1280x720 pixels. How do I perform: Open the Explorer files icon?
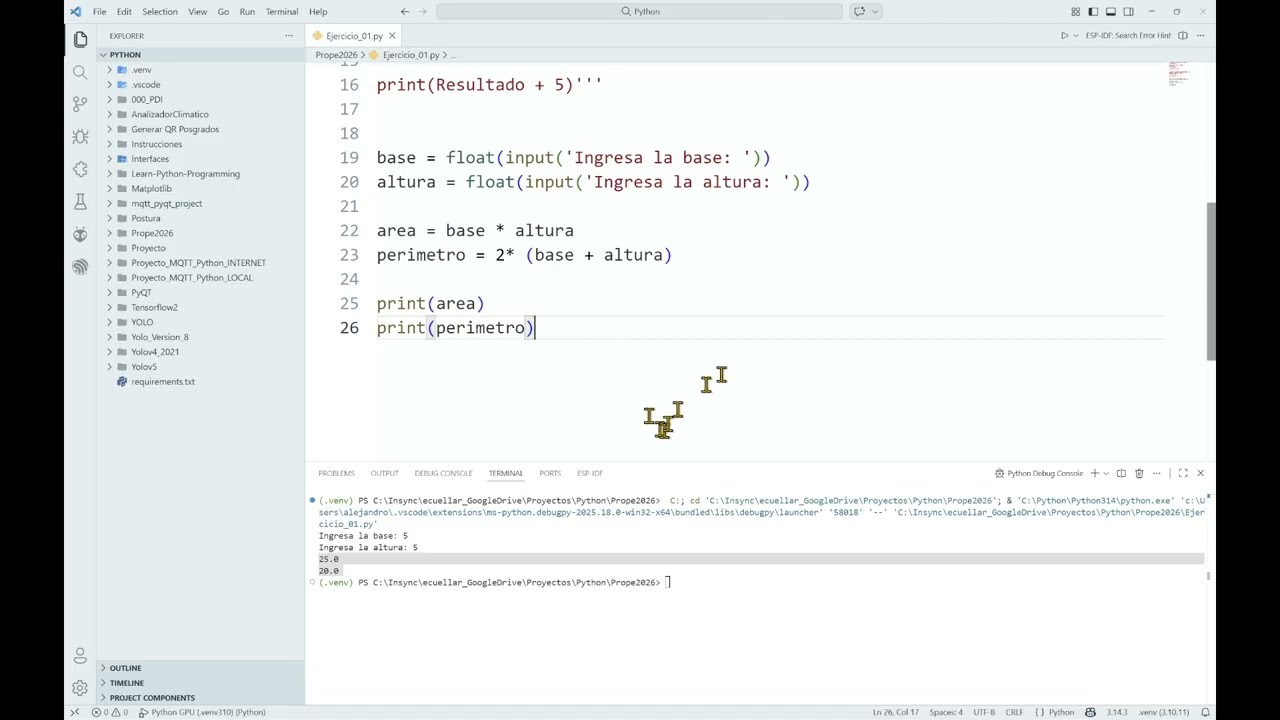click(x=80, y=40)
